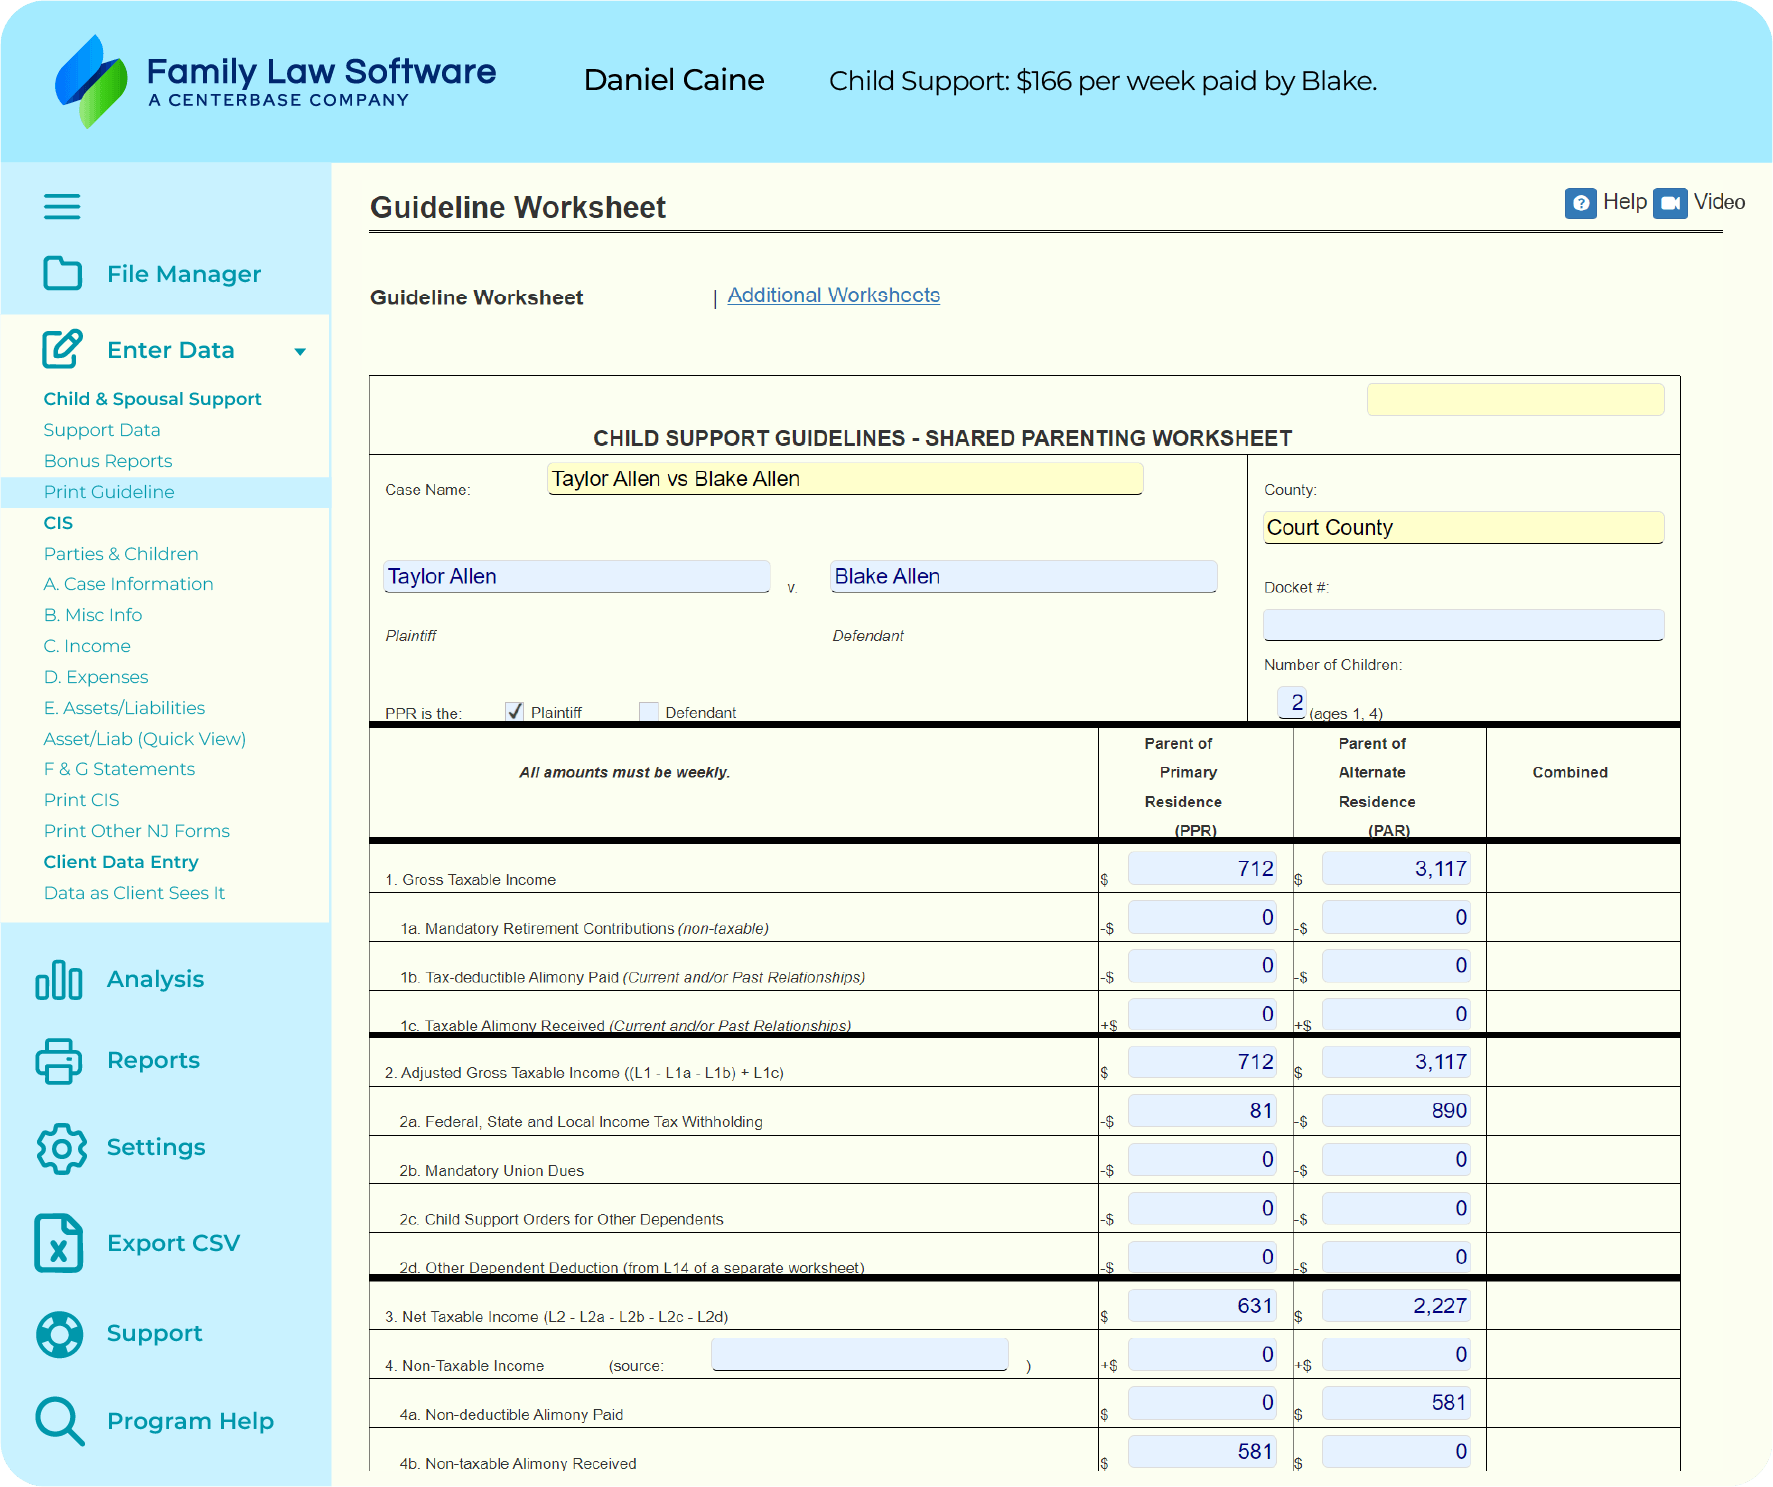
Task: Click the Export CSV file icon
Action: point(59,1243)
